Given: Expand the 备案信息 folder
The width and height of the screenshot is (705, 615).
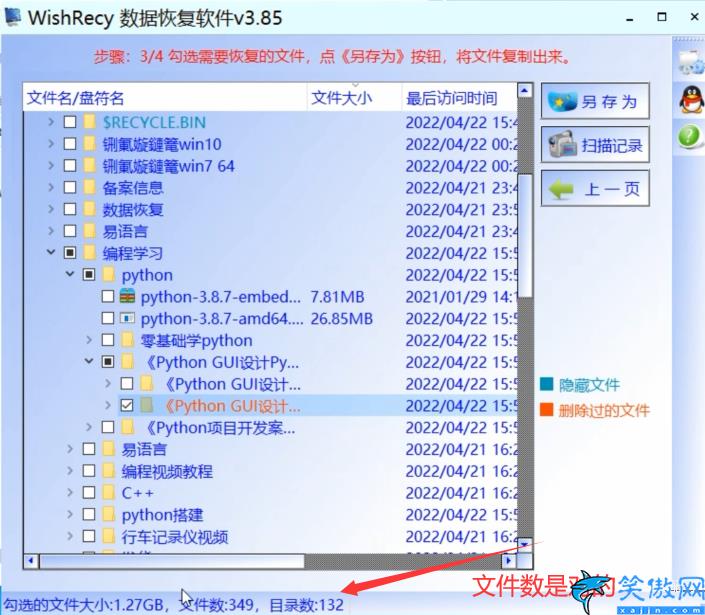Looking at the screenshot, I should point(51,187).
